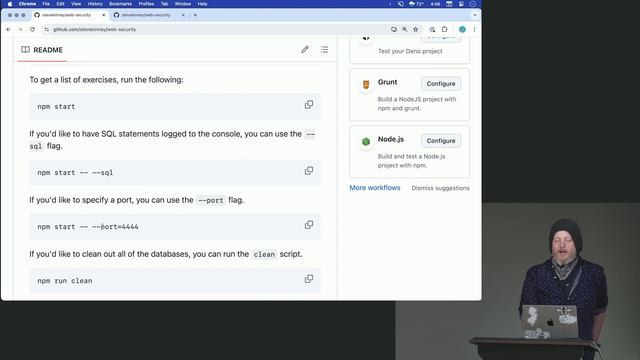640x360 pixels.
Task: Open the Chrome three-dot menu
Action: 474,29
